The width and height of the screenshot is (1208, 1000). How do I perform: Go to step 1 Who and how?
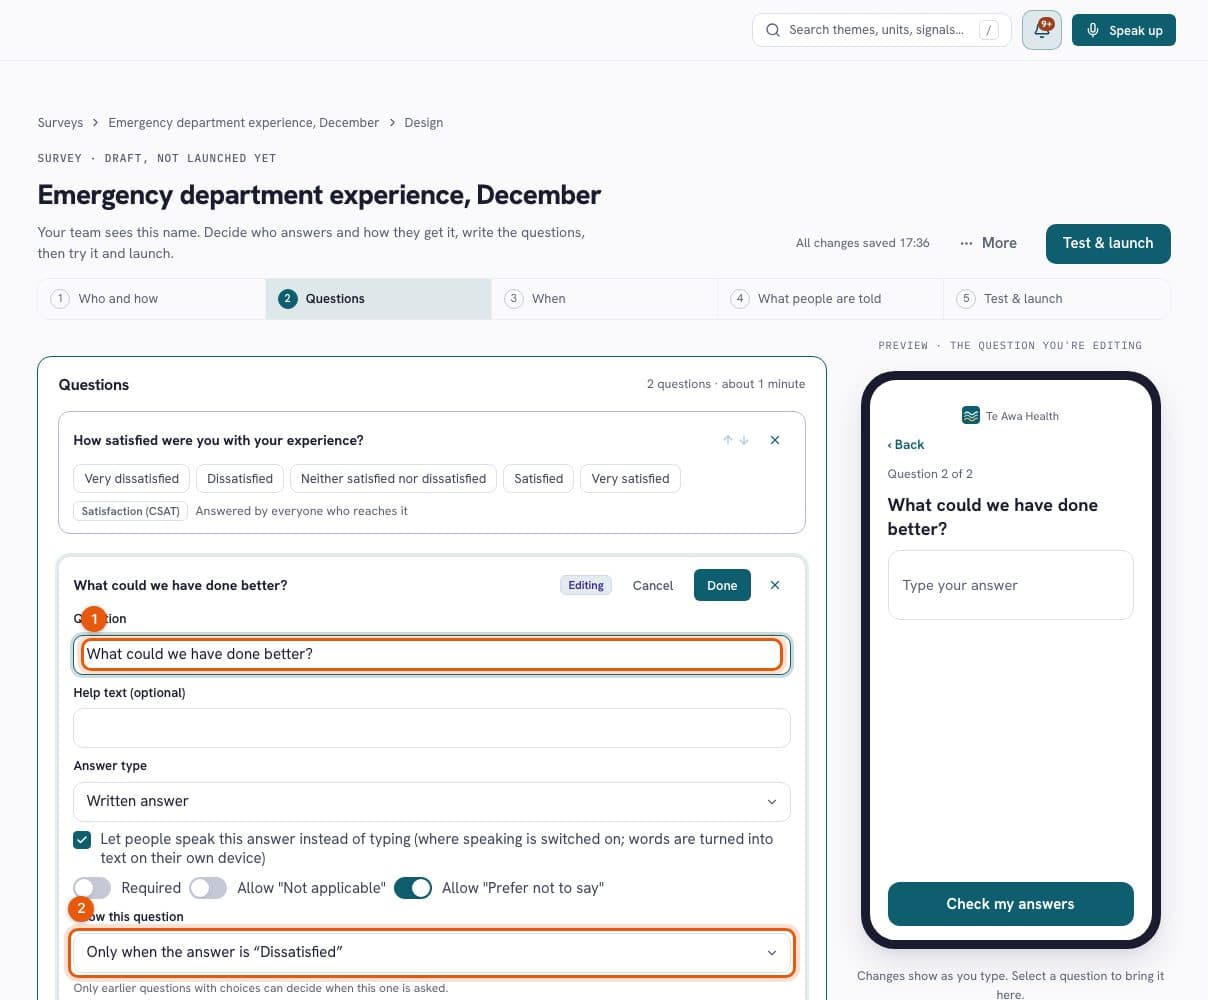152,299
